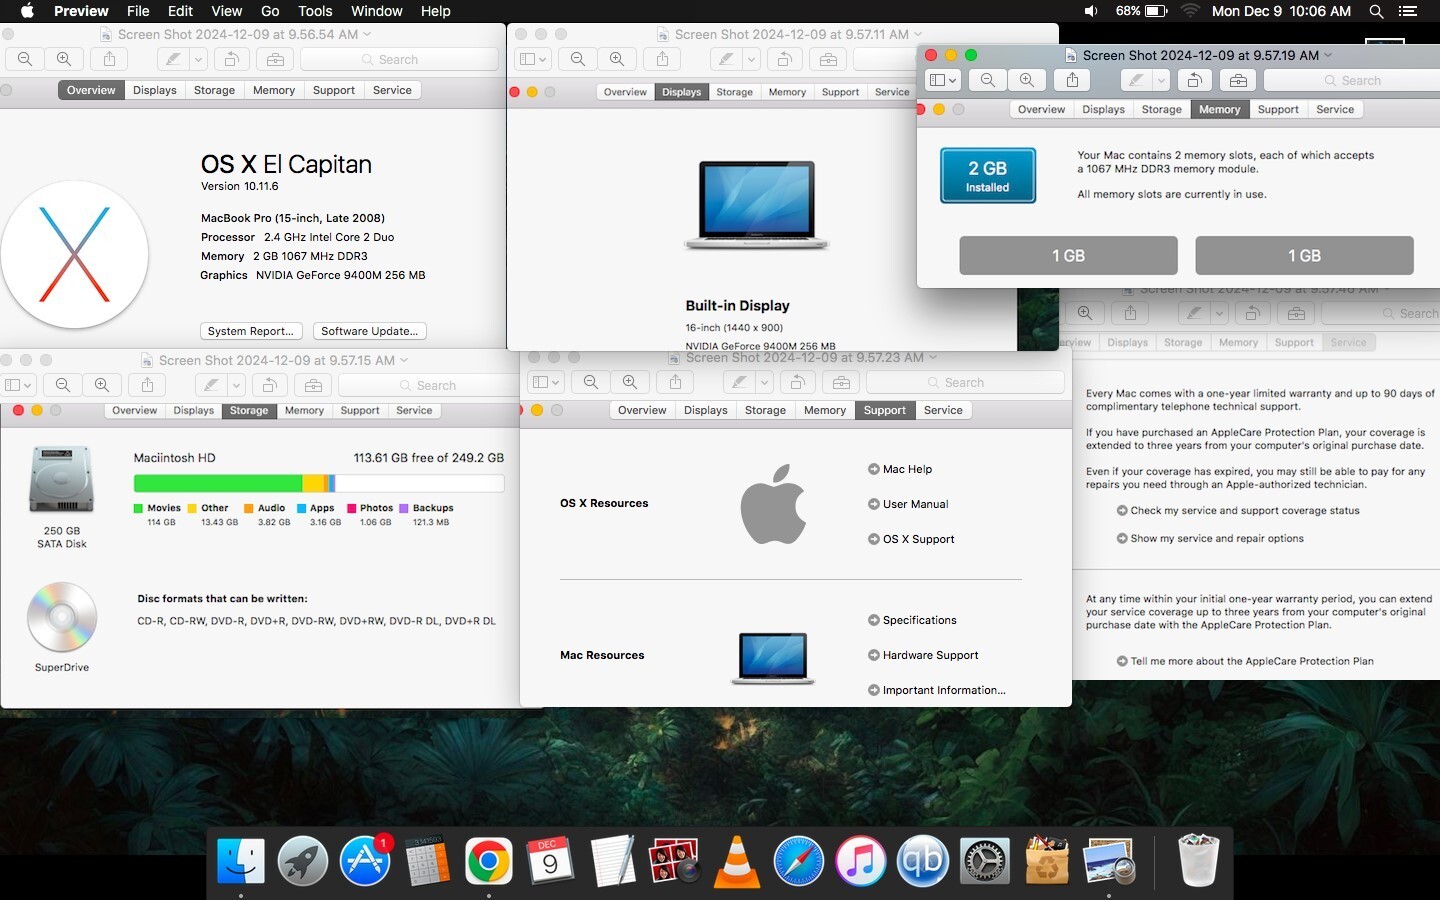Open Safari from the Dock
The width and height of the screenshot is (1440, 900).
tap(799, 861)
